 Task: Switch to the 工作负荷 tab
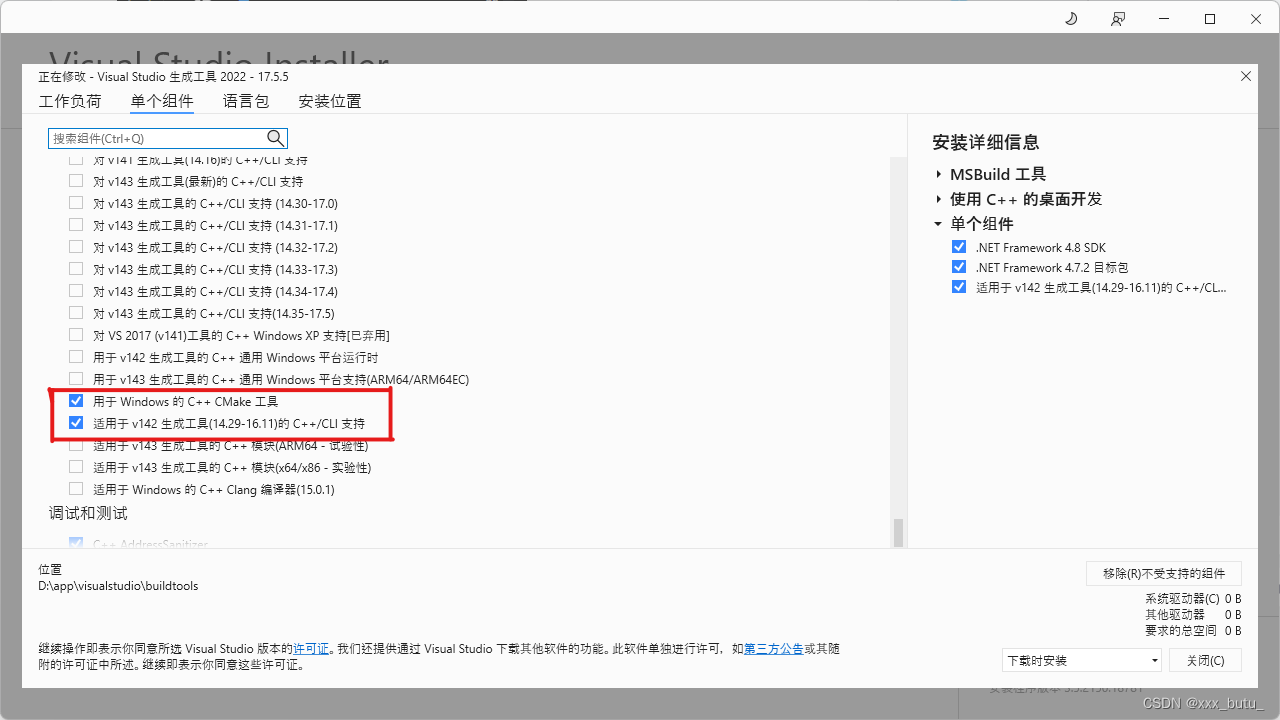tap(70, 101)
